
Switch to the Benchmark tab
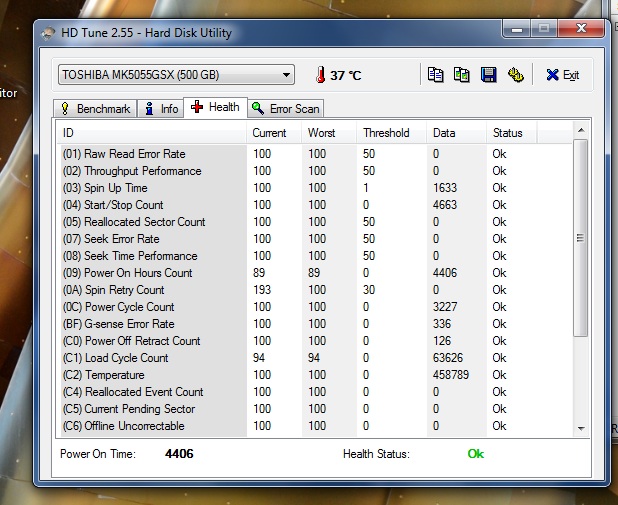[x=95, y=108]
